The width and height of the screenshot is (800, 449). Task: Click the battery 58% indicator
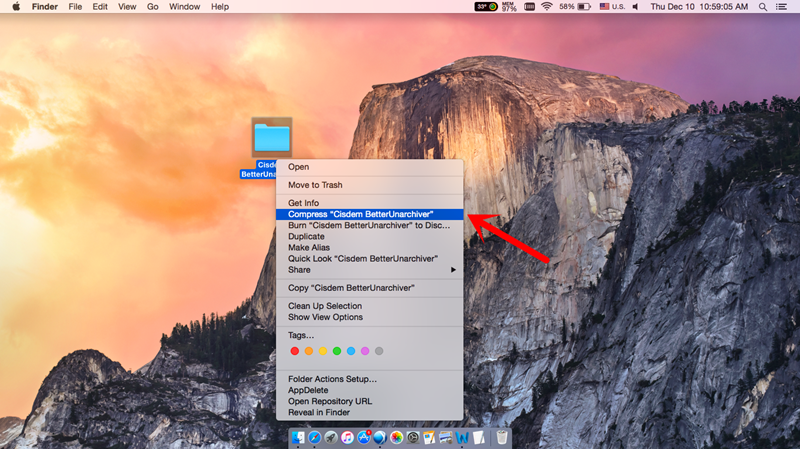pos(575,7)
